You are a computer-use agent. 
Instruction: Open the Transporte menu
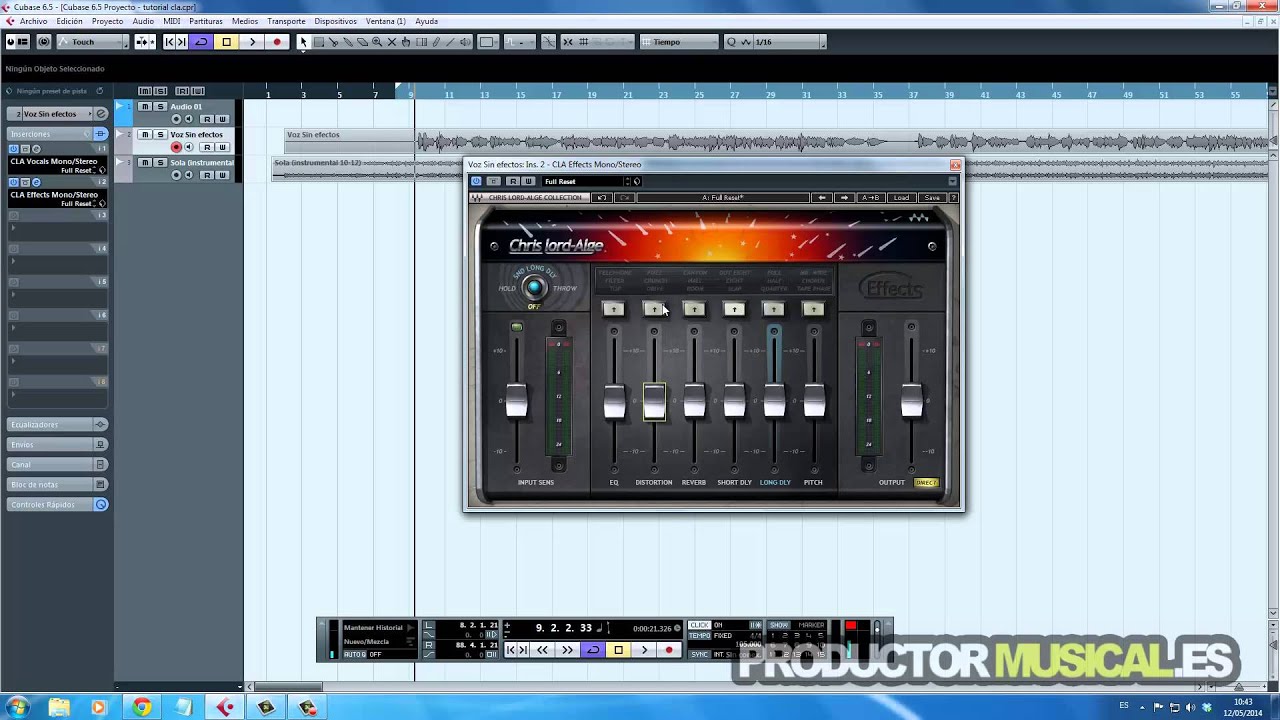coord(286,21)
